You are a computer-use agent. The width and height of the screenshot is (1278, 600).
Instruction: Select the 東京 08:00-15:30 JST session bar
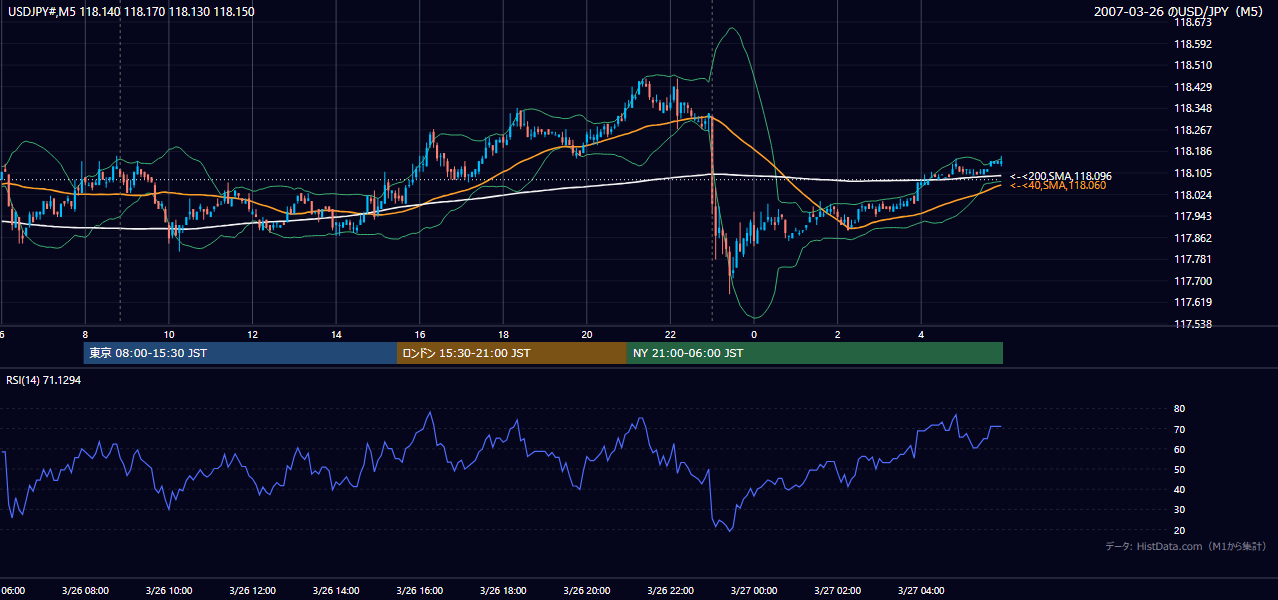[240, 353]
